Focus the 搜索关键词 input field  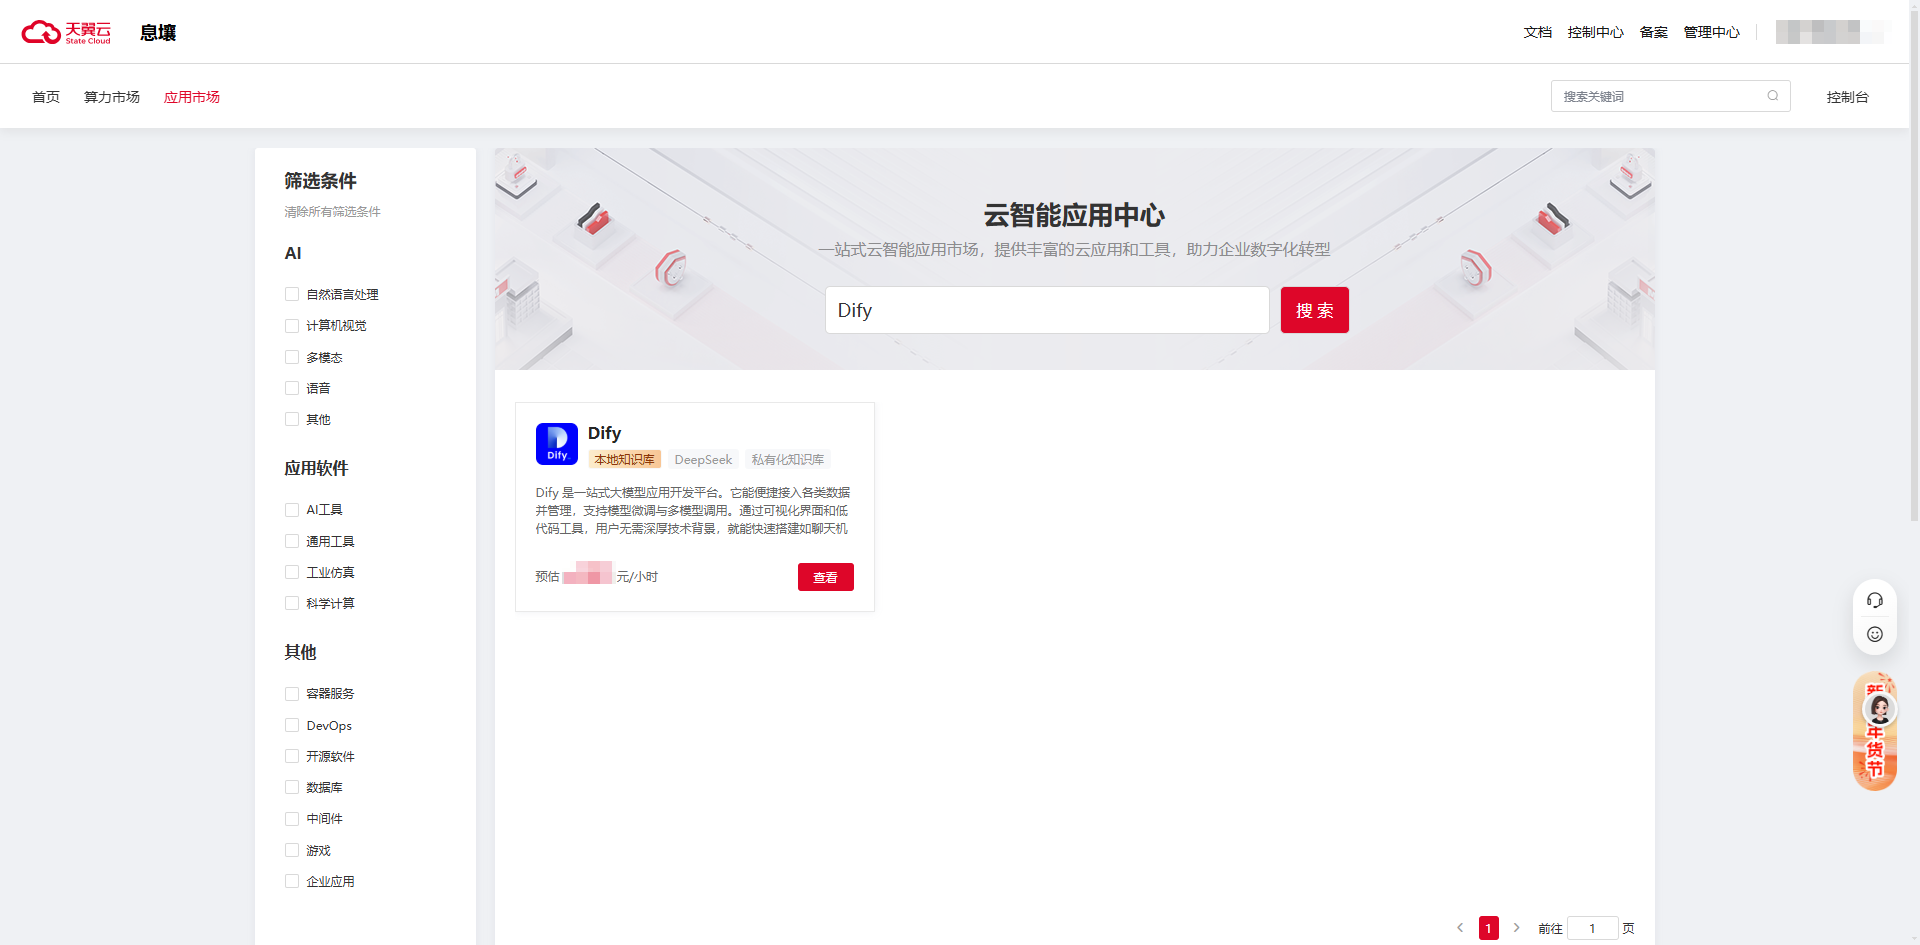[1671, 96]
